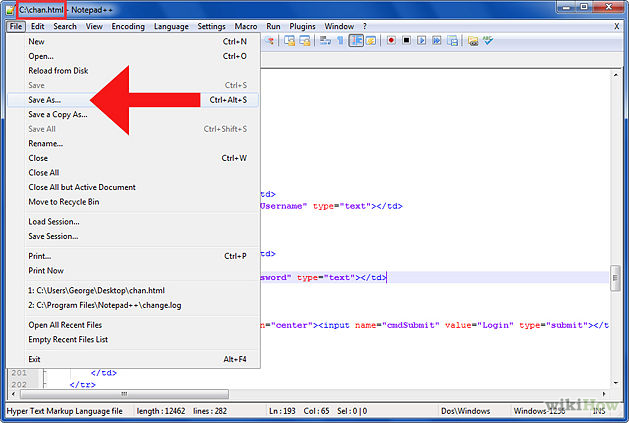
Task: Open recent file Notepad++\change.log
Action: pos(133,305)
